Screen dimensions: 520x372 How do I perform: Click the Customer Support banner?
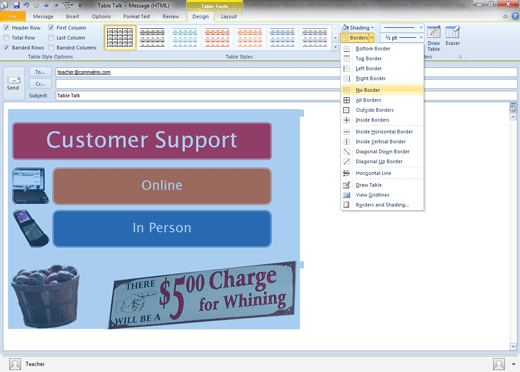[x=142, y=141]
